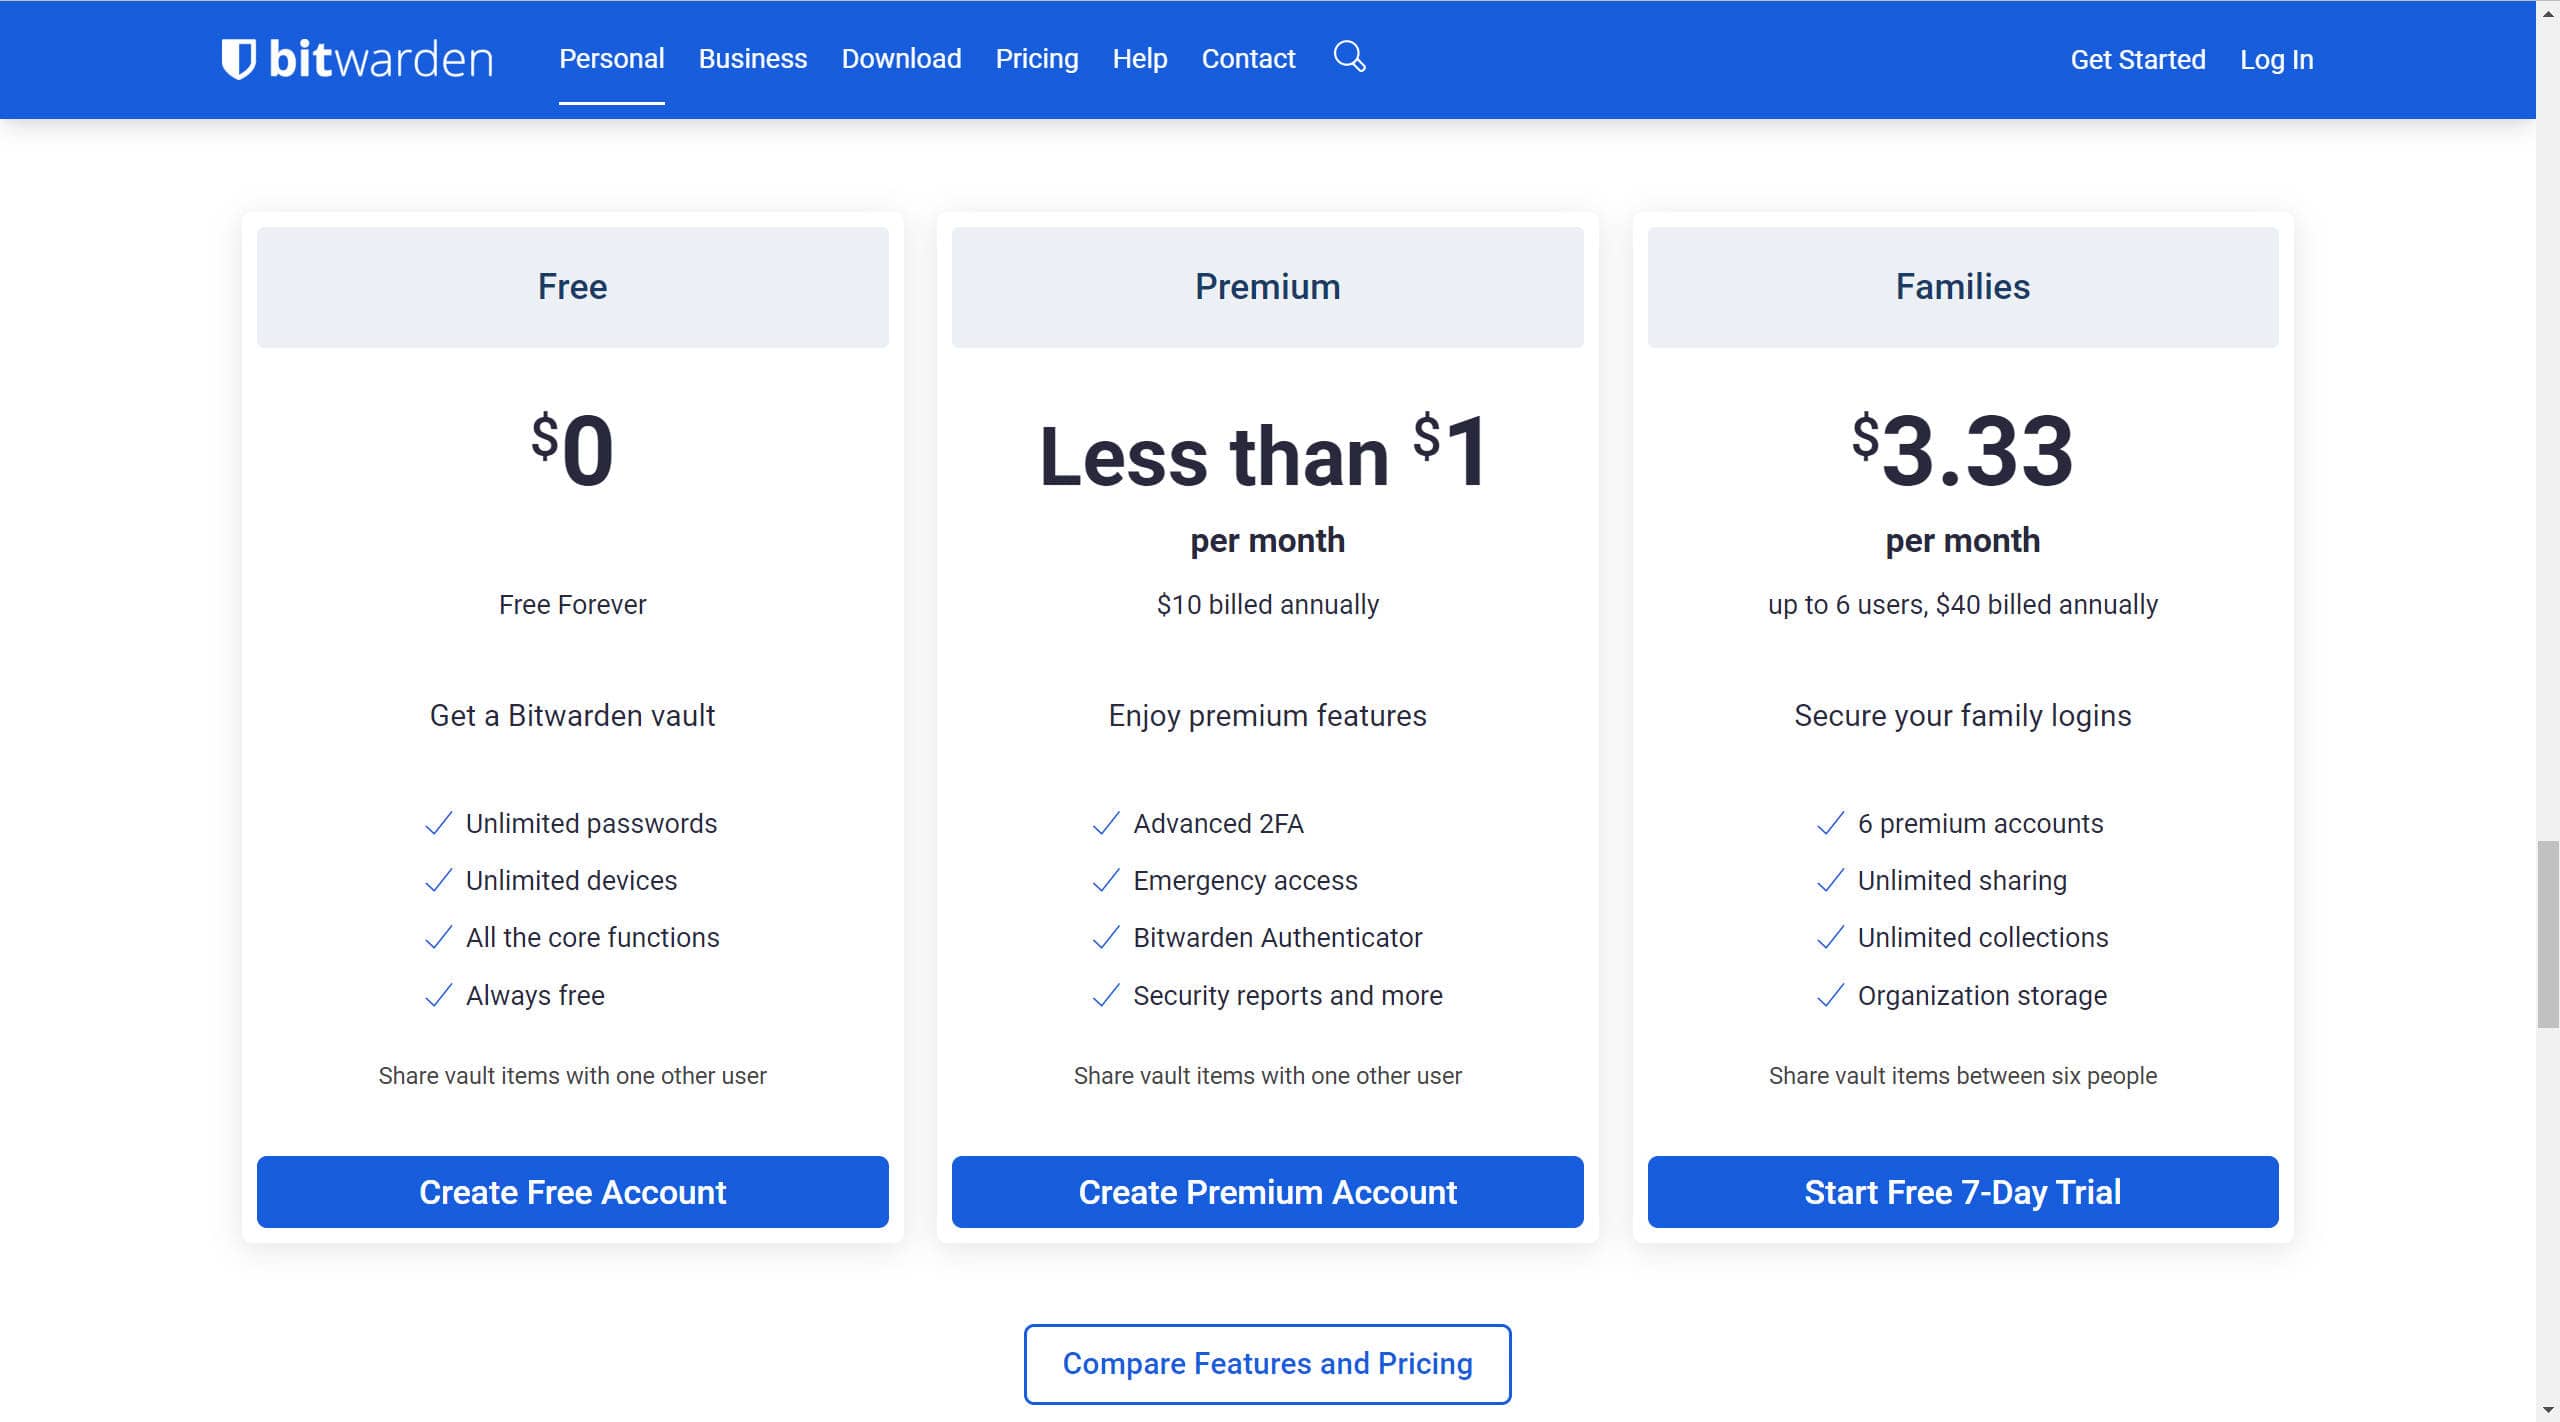The width and height of the screenshot is (2560, 1422).
Task: Click '$10 billed annually' text
Action: [1267, 604]
